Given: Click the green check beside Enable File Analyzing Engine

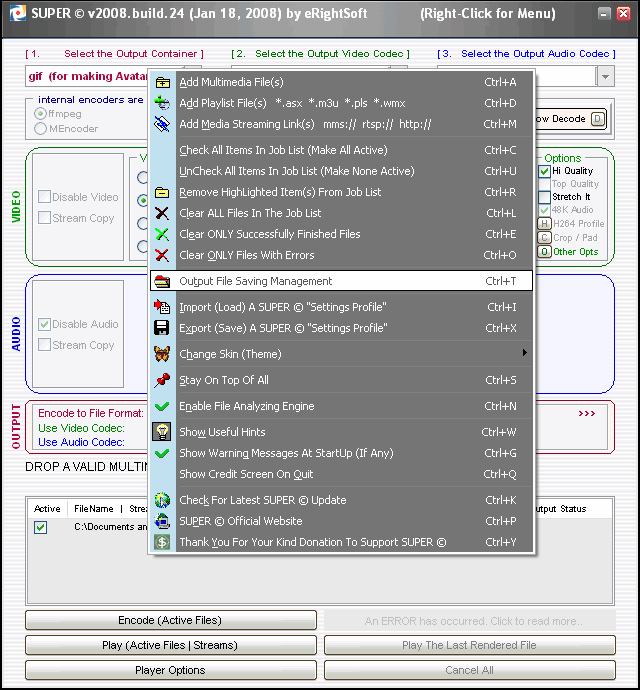Looking at the screenshot, I should coord(162,406).
